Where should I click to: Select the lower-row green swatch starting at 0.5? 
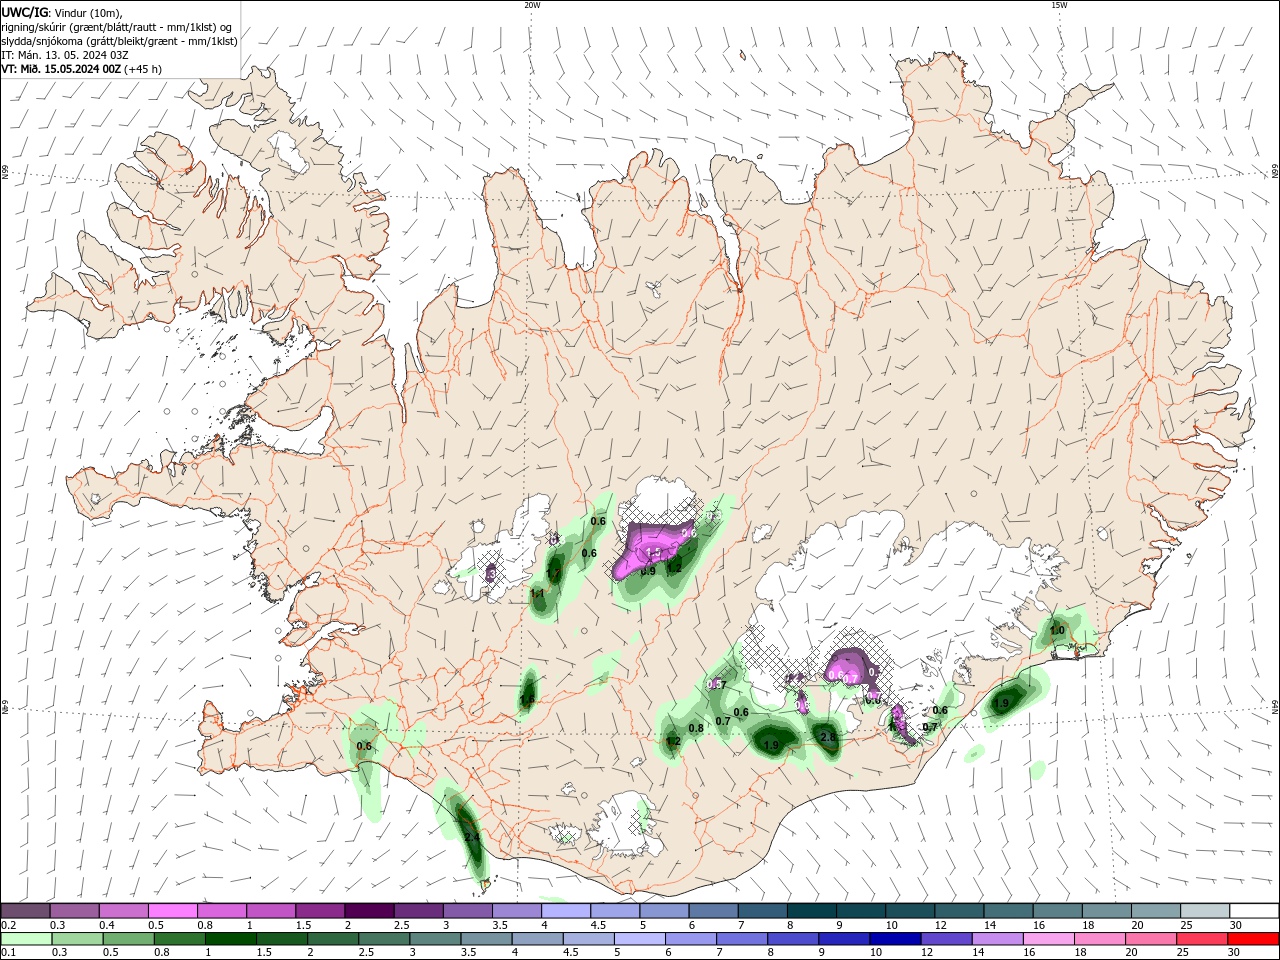click(128, 939)
